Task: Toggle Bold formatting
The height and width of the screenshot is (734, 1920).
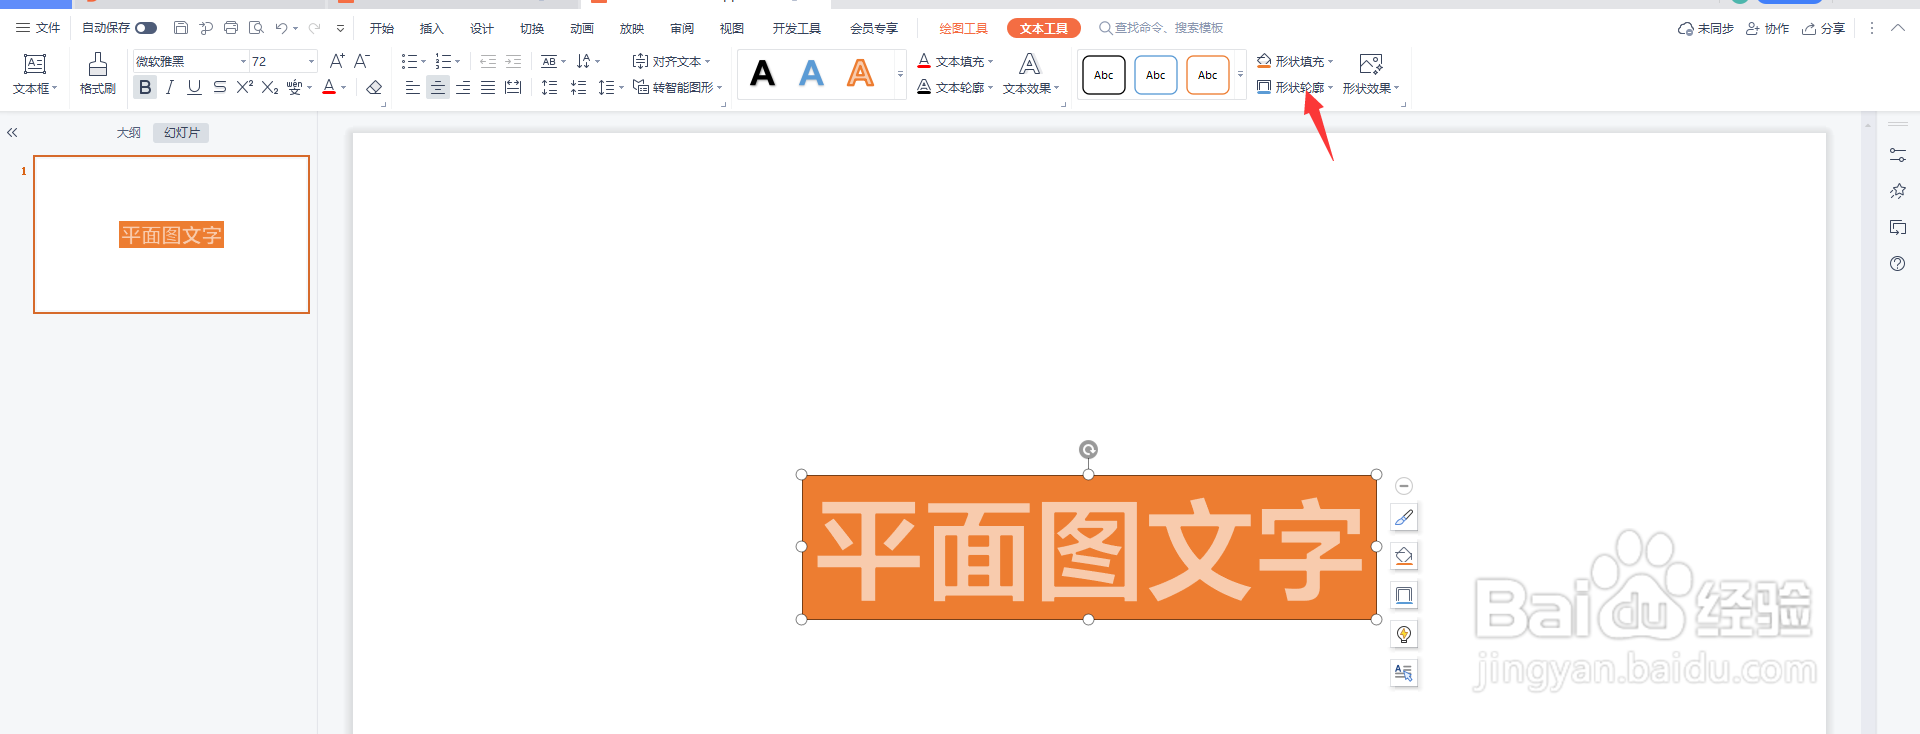Action: point(145,88)
